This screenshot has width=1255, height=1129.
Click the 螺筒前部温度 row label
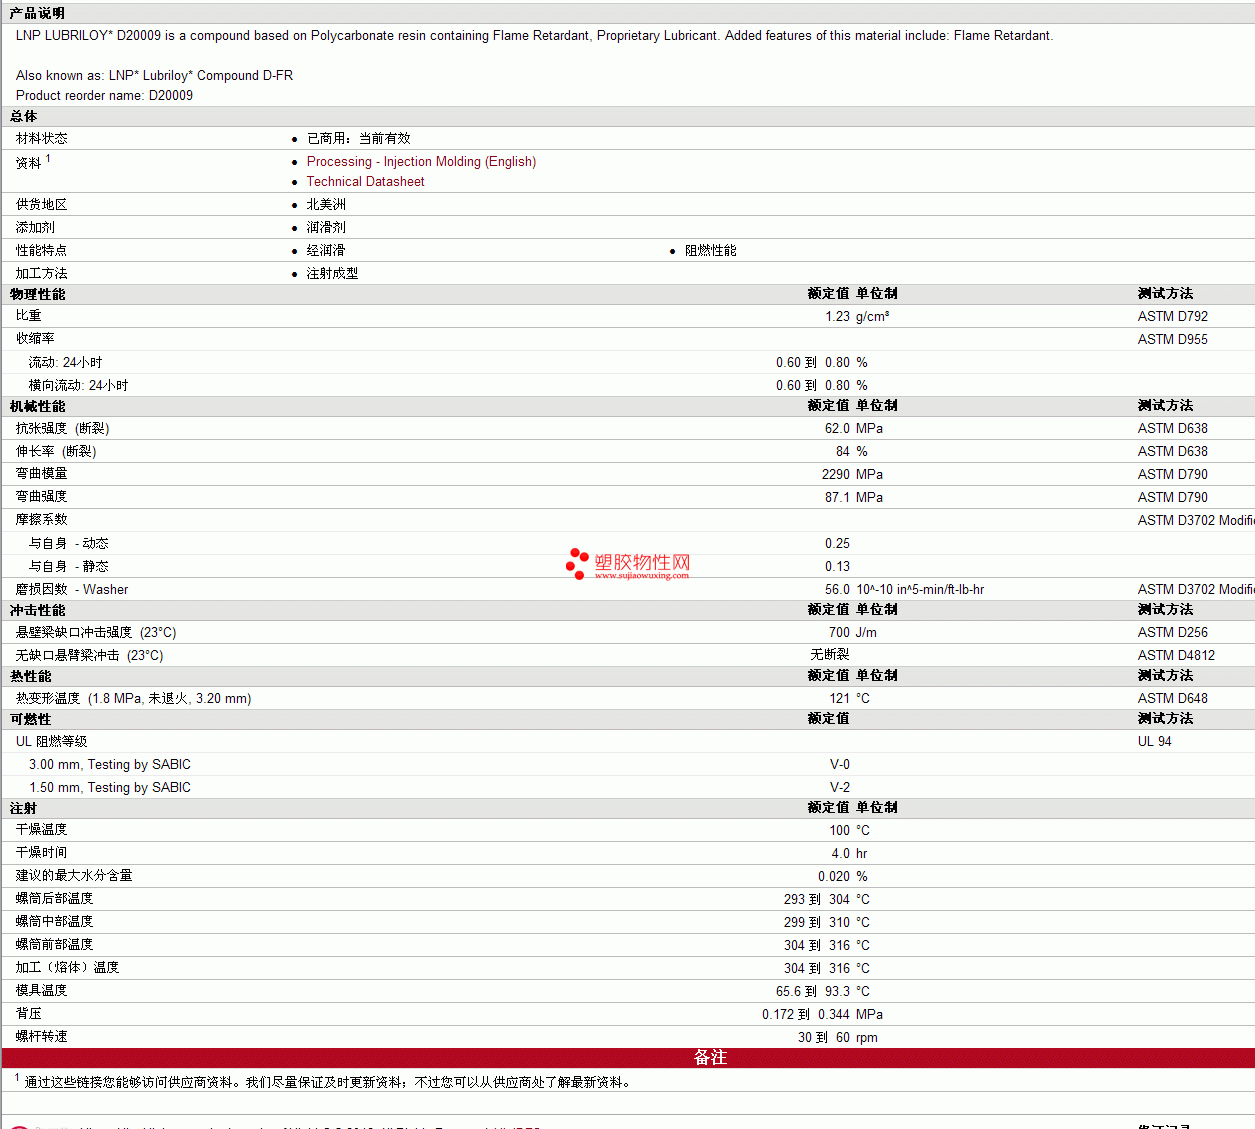pyautogui.click(x=55, y=945)
